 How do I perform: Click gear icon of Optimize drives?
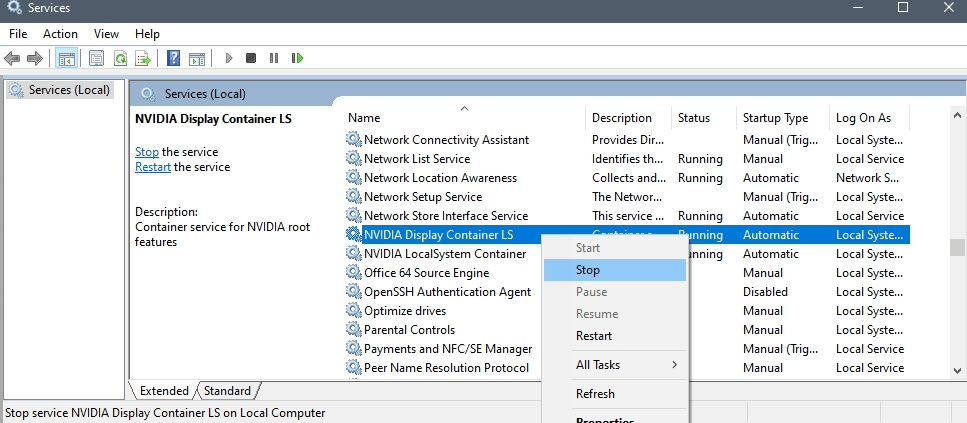[353, 311]
